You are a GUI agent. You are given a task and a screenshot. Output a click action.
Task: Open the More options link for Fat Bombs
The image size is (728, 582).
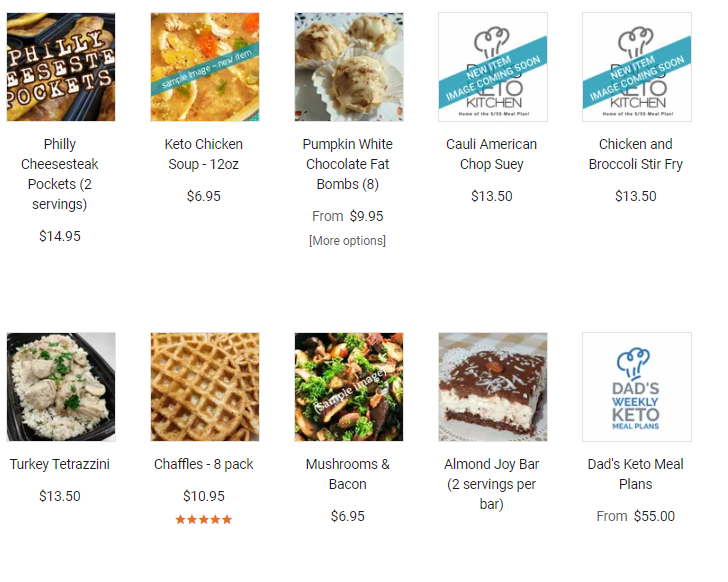pyautogui.click(x=347, y=240)
